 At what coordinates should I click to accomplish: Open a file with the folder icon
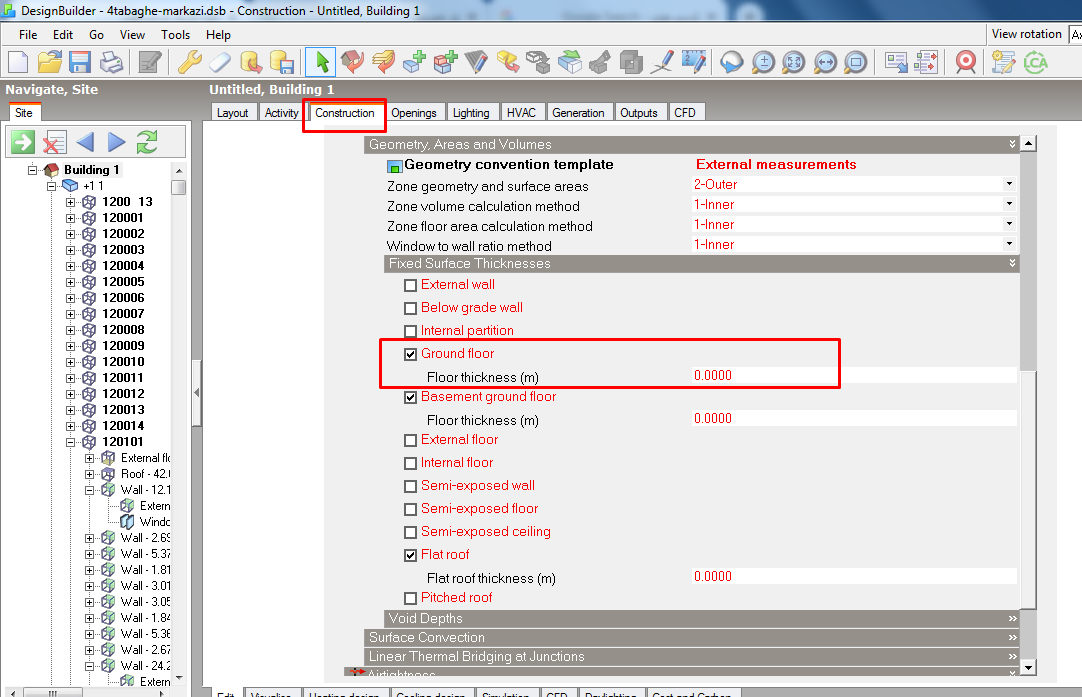49,62
